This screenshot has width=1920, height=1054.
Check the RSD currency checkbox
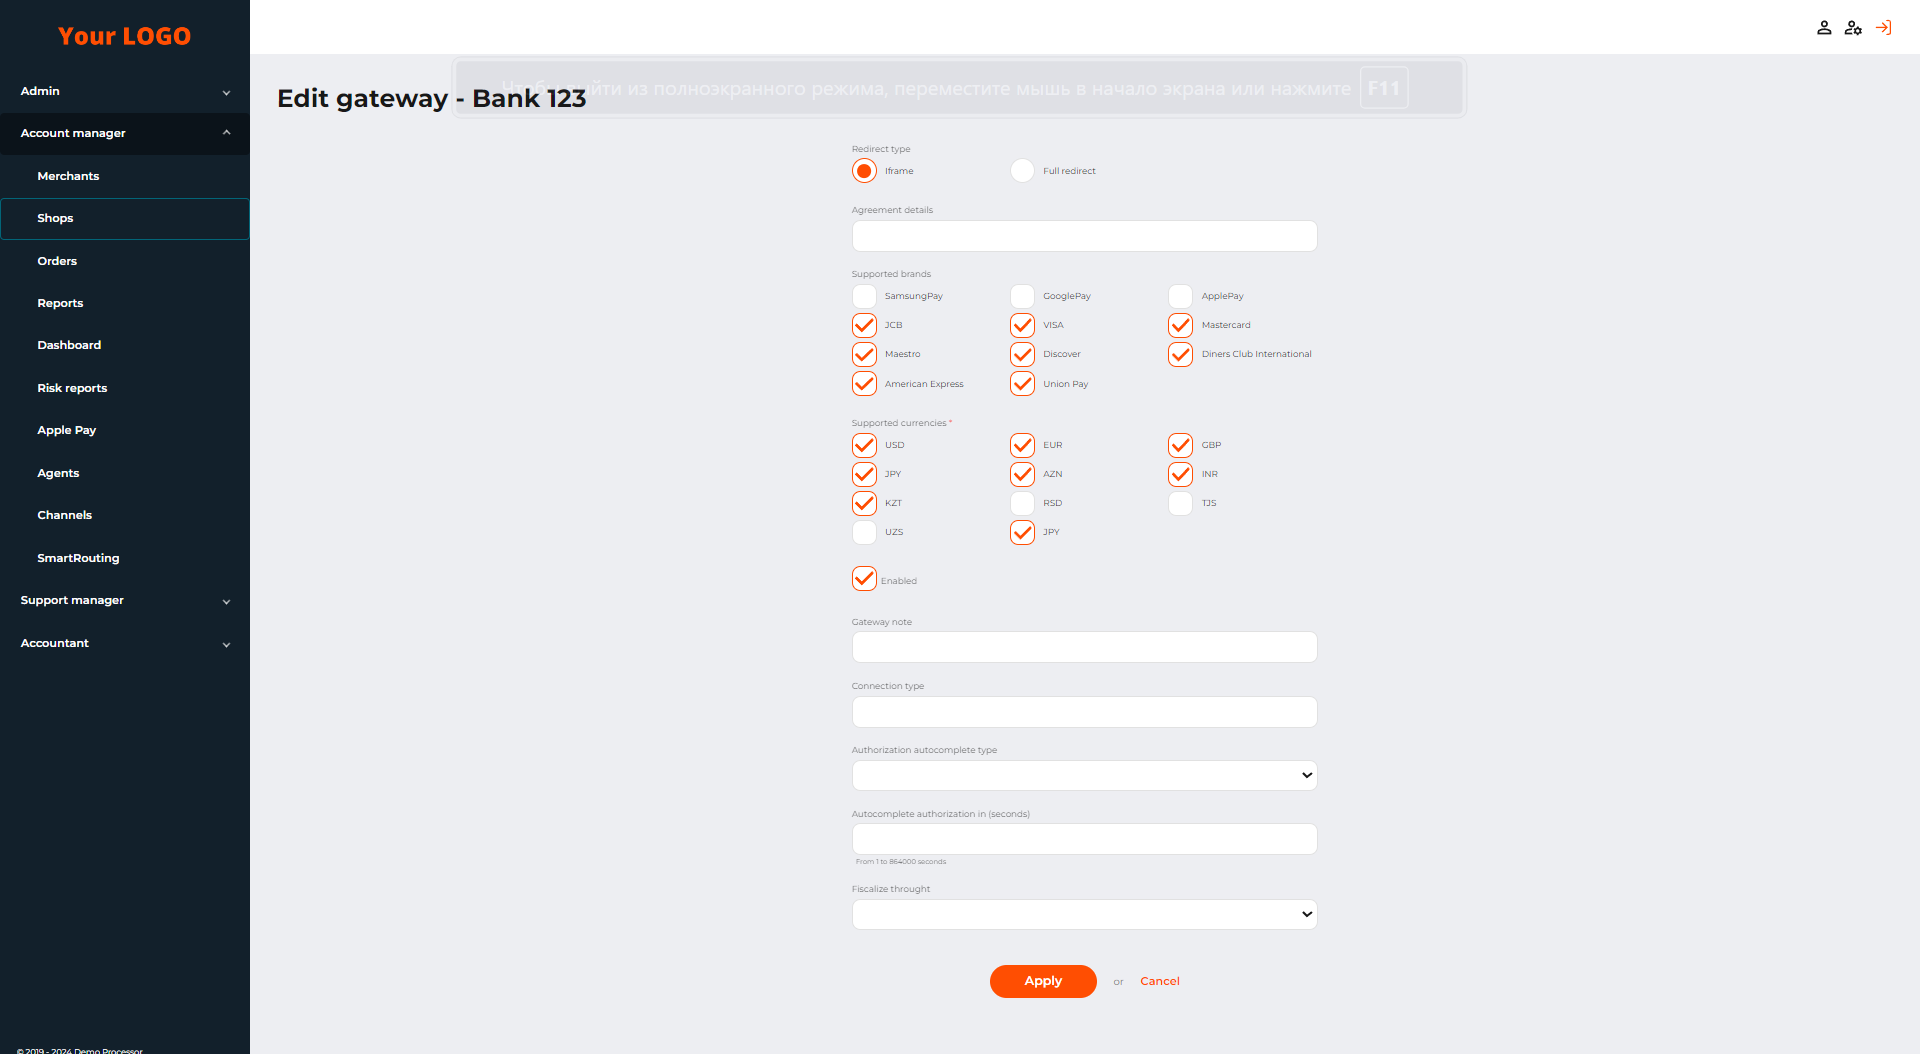(x=1022, y=503)
